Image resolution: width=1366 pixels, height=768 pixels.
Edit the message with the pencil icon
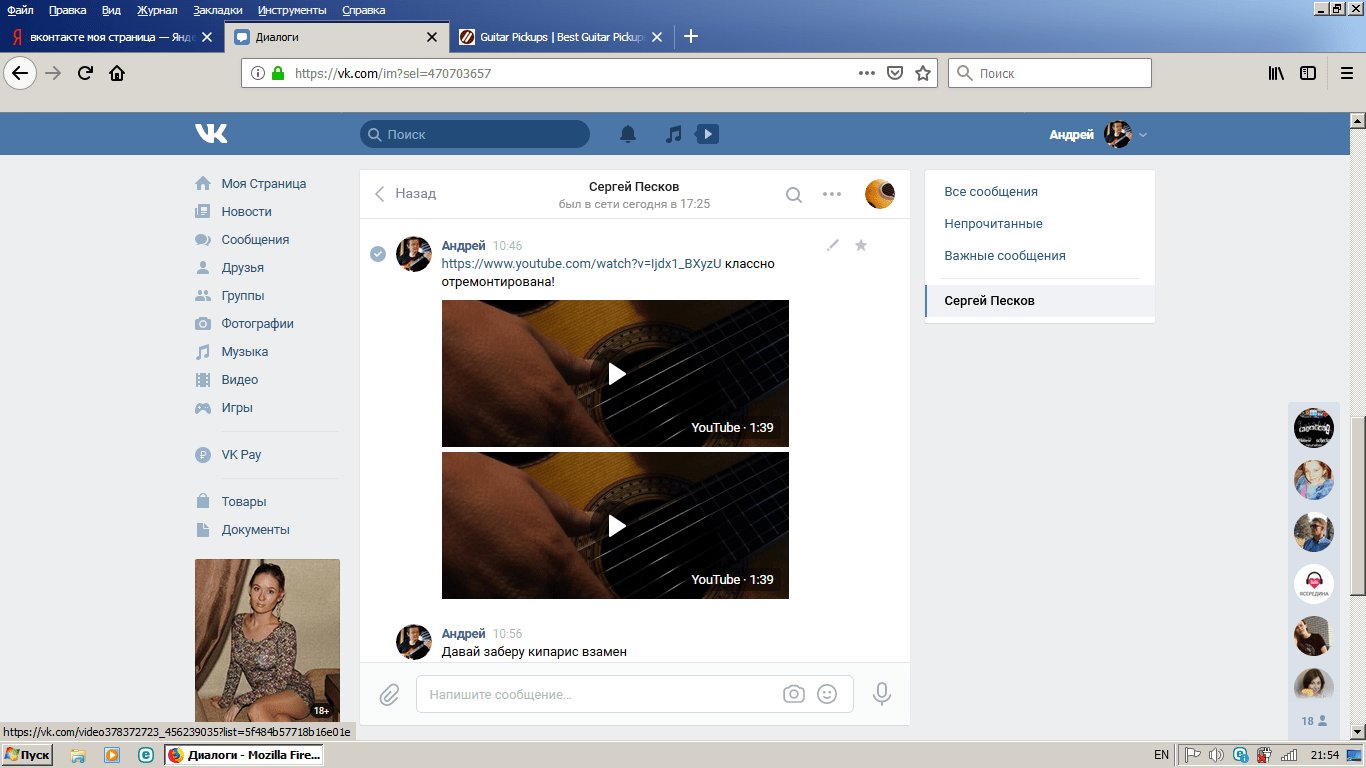click(x=833, y=245)
